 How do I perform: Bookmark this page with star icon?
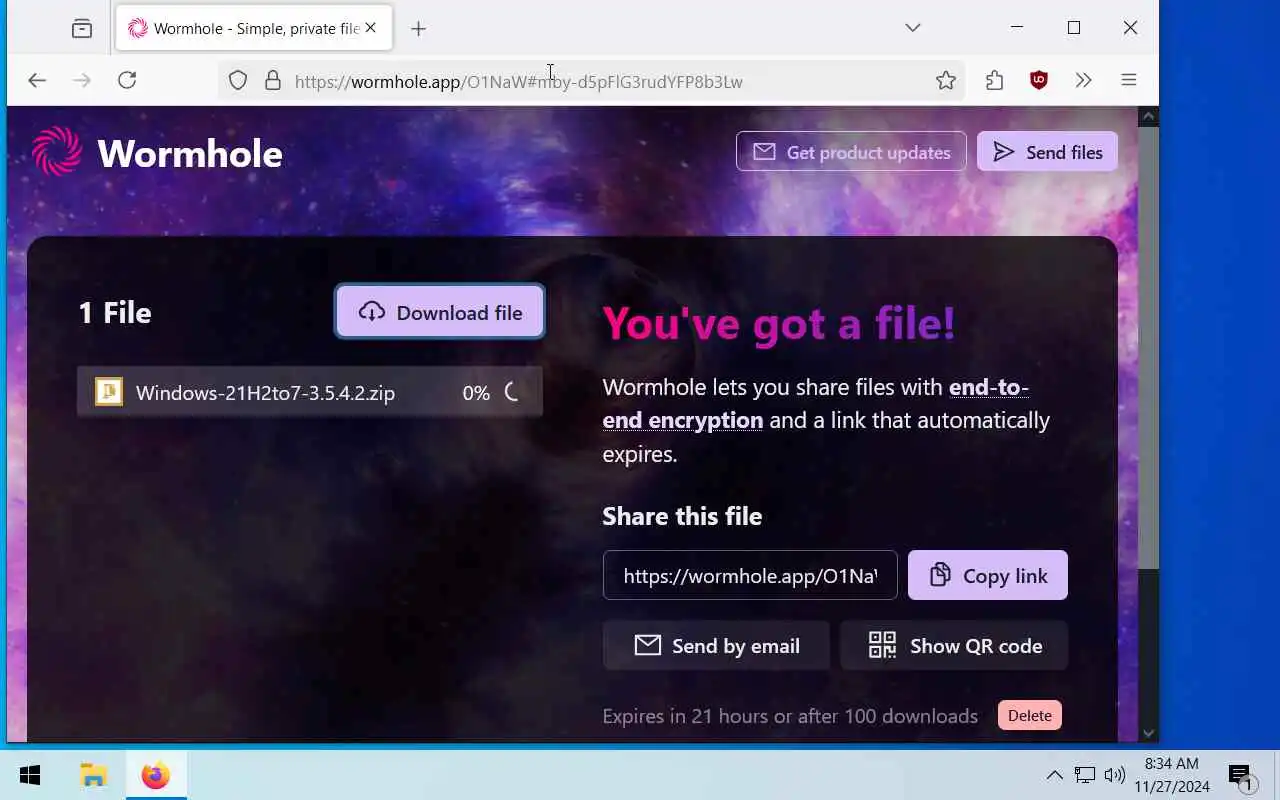(x=946, y=81)
